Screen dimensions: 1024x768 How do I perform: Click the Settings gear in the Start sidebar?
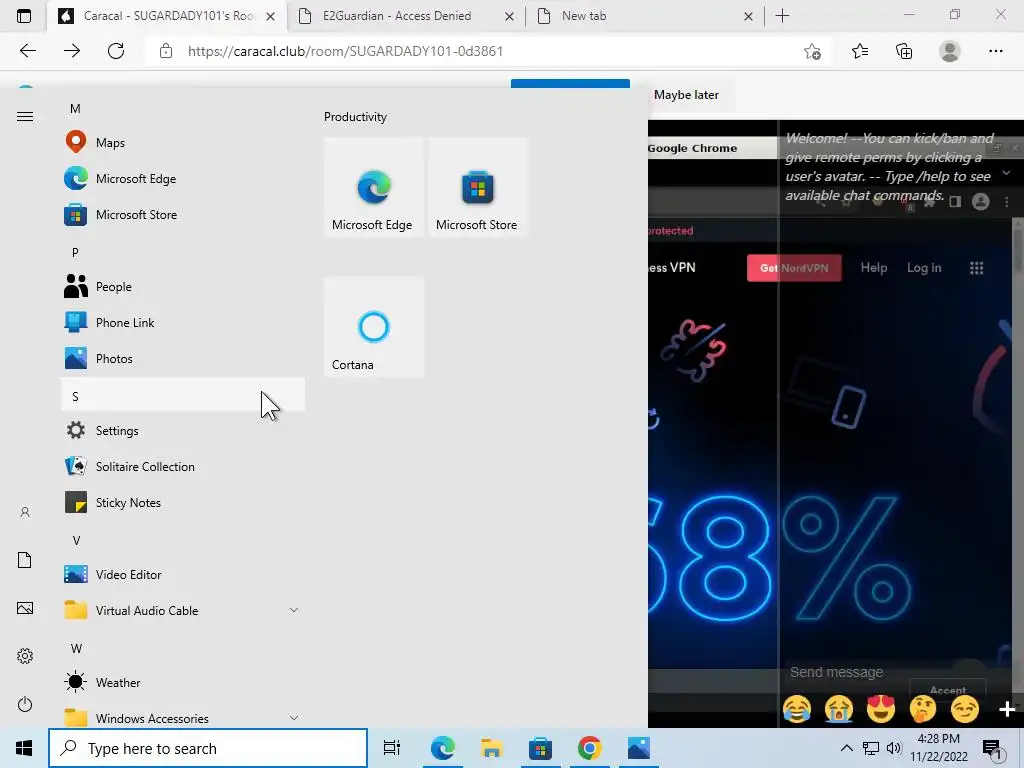pos(25,656)
